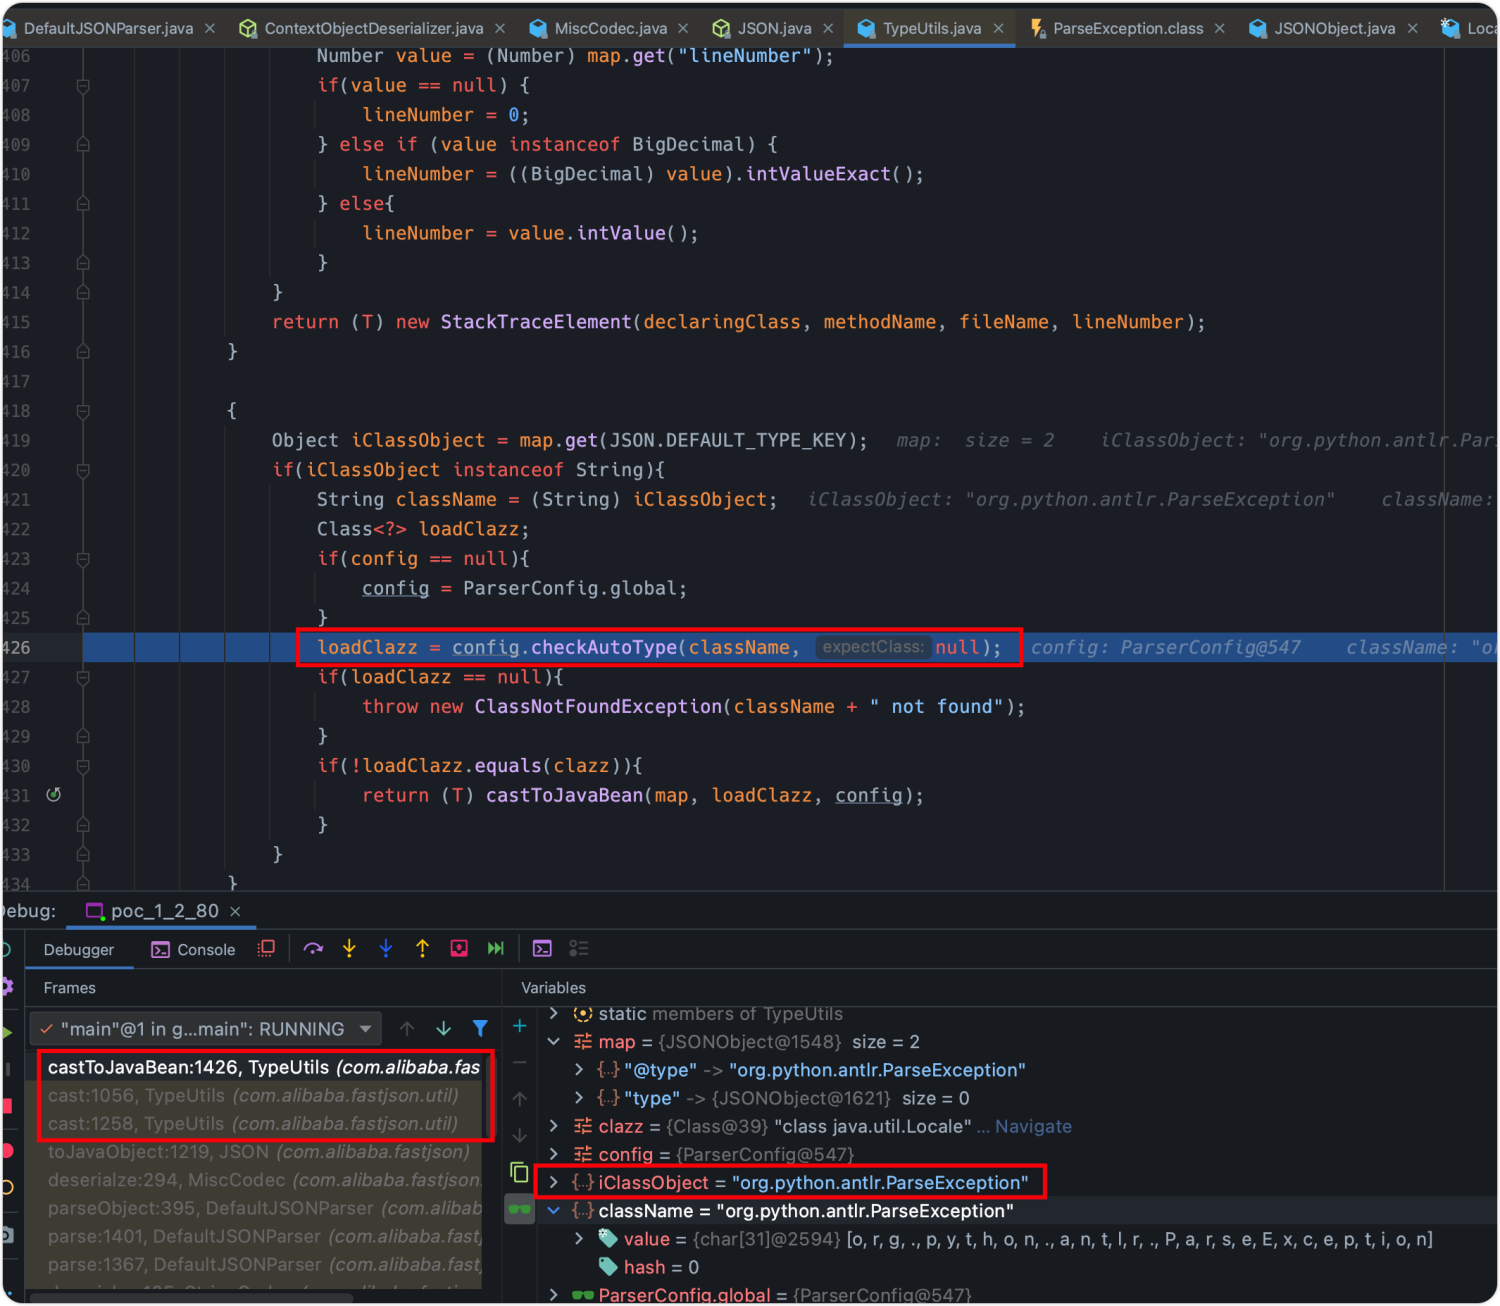The width and height of the screenshot is (1500, 1306).
Task: Switch to the Console tab
Action: (194, 950)
